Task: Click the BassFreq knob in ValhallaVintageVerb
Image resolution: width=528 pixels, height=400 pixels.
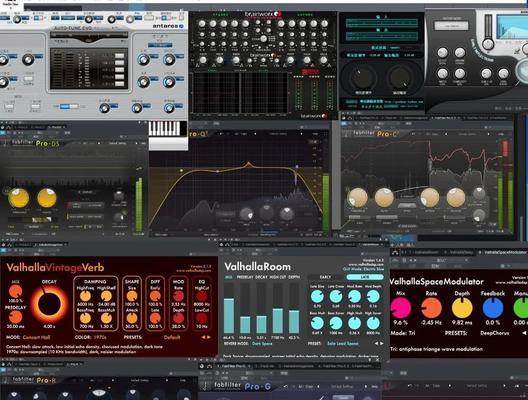Action: 85,318
